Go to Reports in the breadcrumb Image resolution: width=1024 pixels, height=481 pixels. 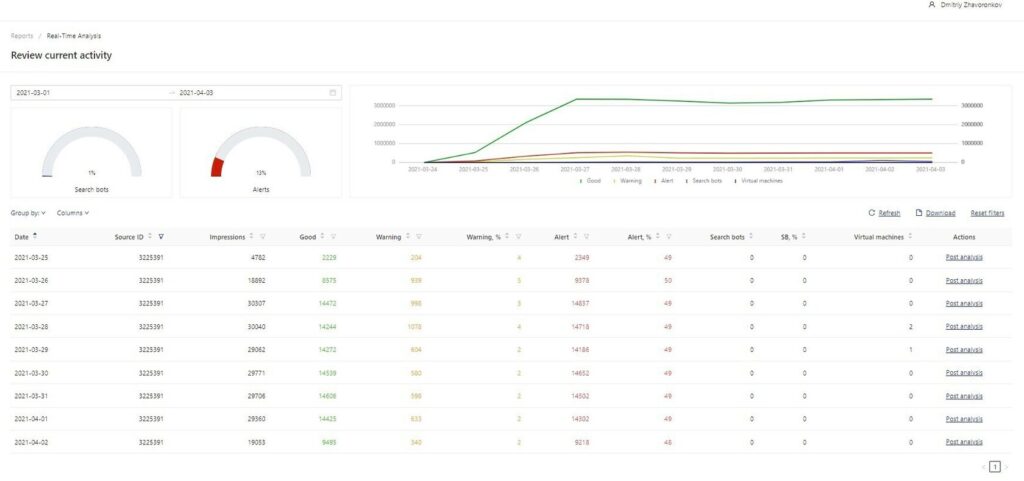pos(22,36)
